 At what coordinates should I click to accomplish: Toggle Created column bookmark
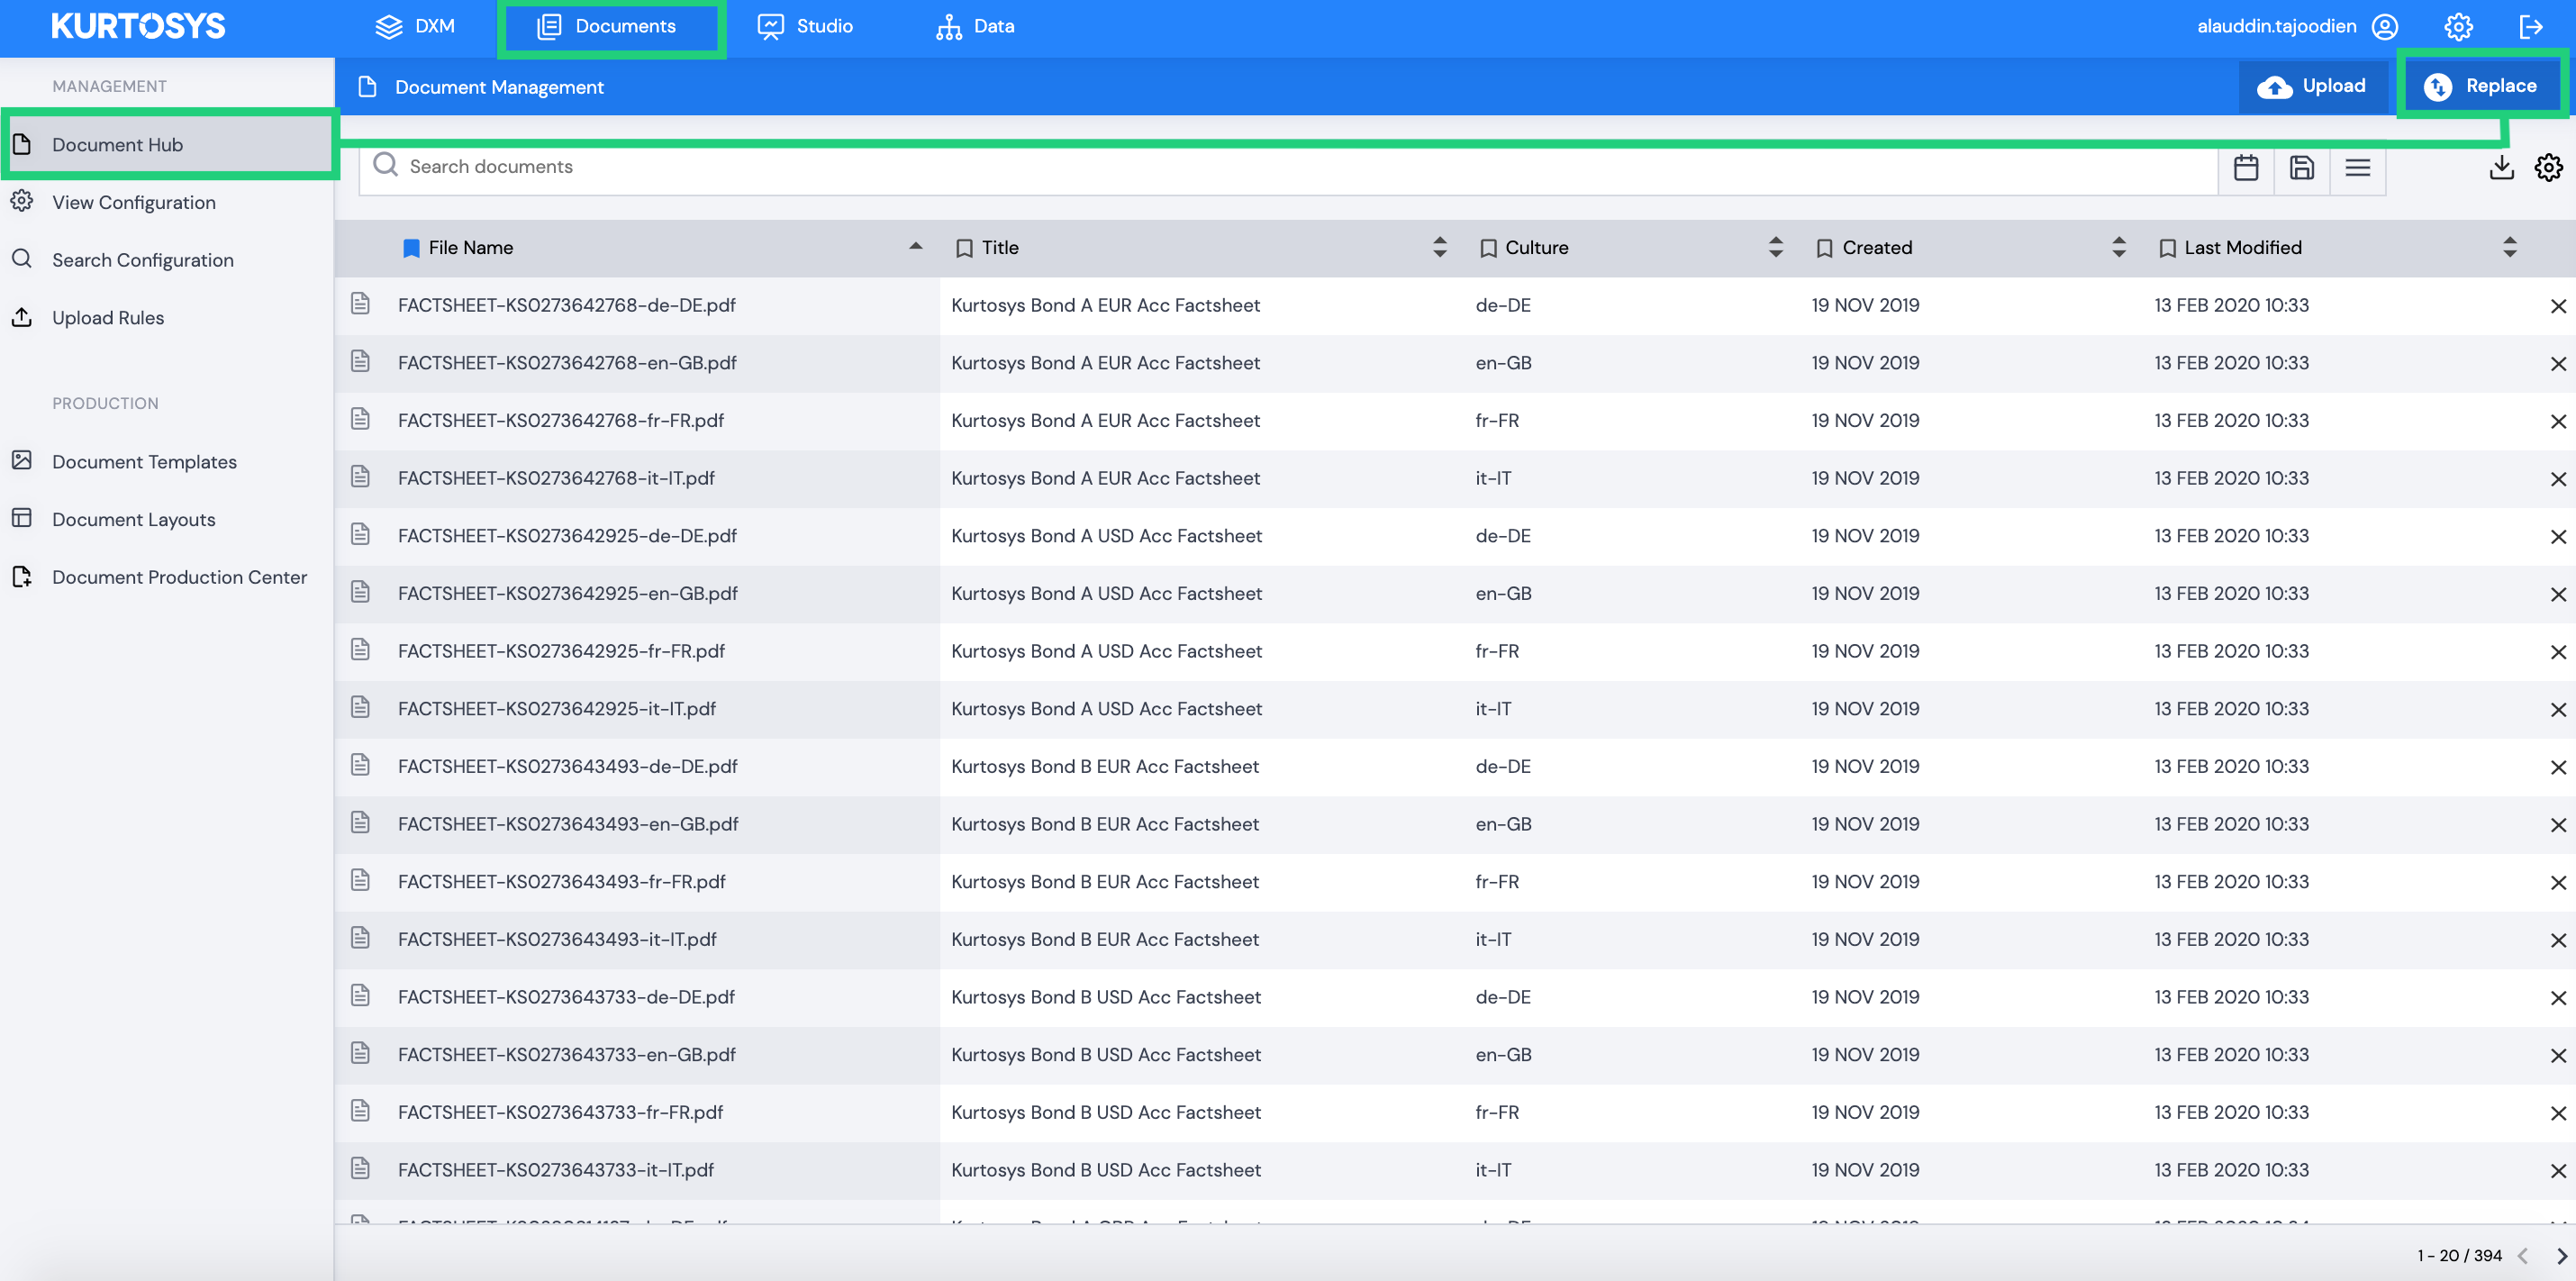1825,249
